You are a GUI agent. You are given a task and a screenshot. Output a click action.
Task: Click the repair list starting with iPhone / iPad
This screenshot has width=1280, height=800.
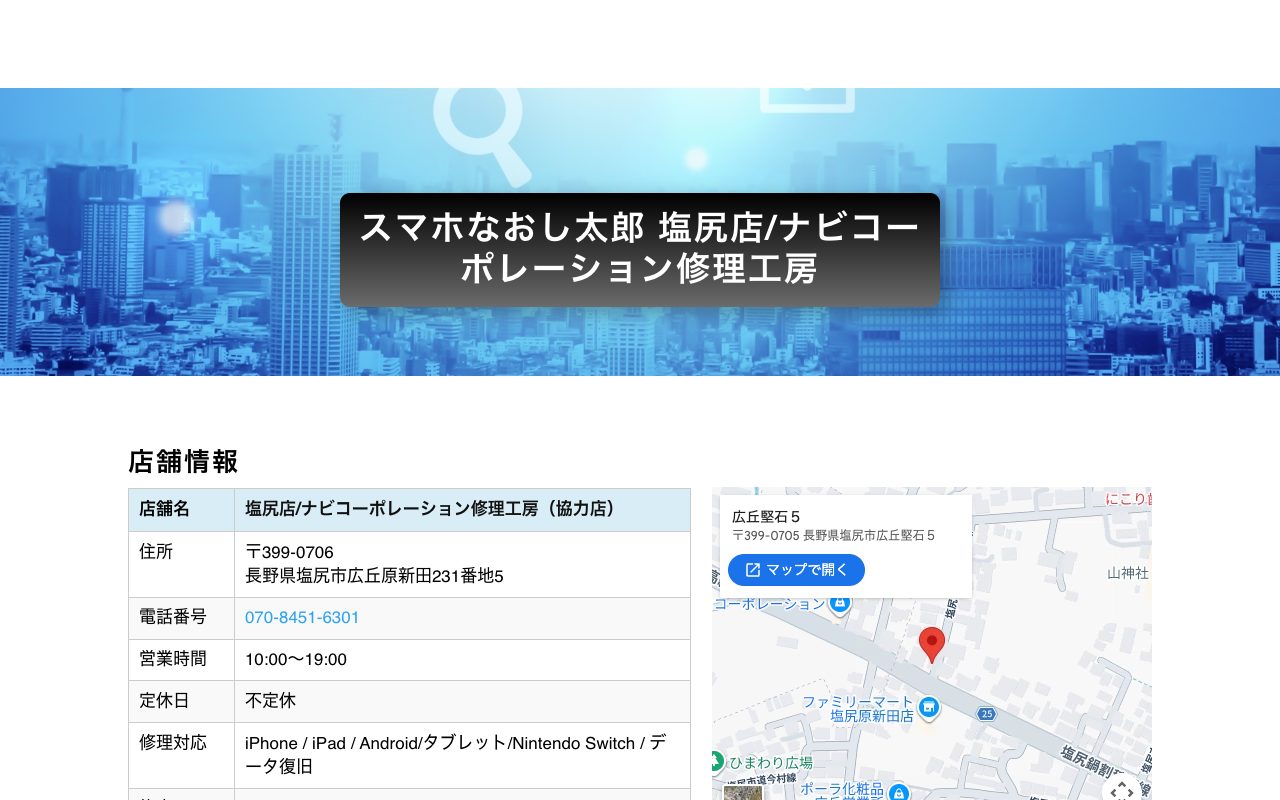(x=455, y=755)
